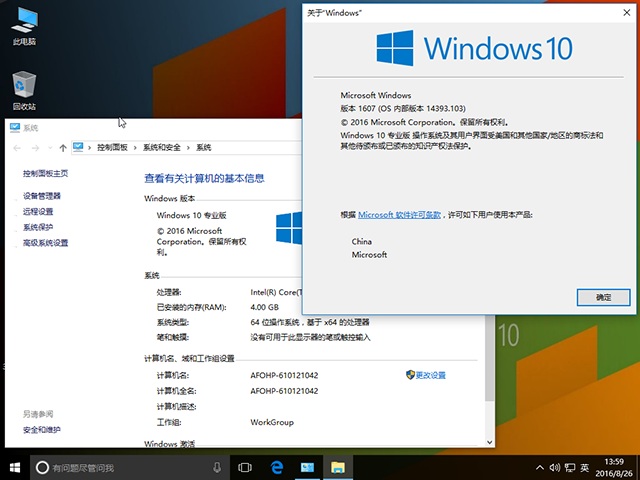Launch Microsoft Edge from the taskbar
Screen dimensions: 640x480
point(277,467)
